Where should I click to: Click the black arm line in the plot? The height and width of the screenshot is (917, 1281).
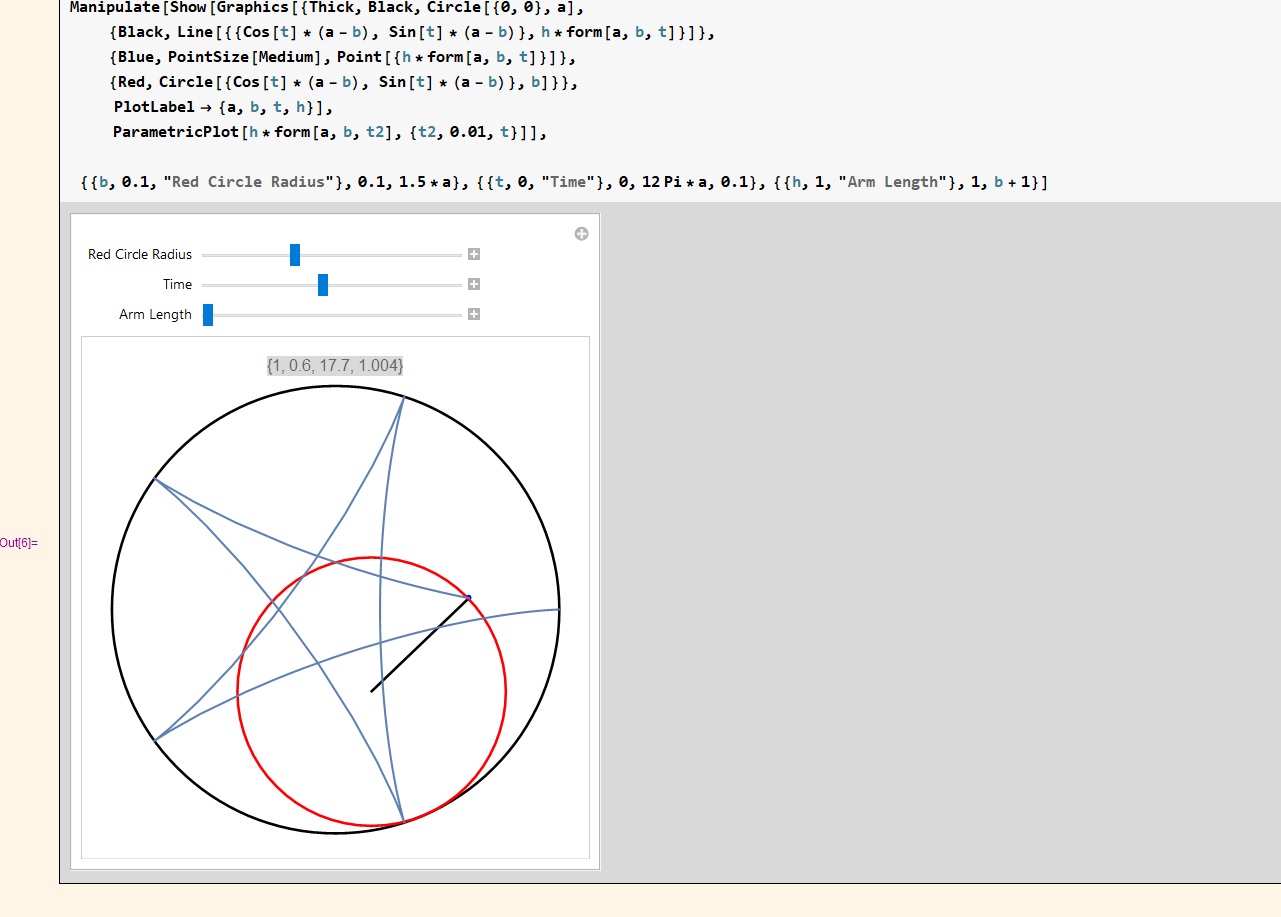(x=420, y=644)
